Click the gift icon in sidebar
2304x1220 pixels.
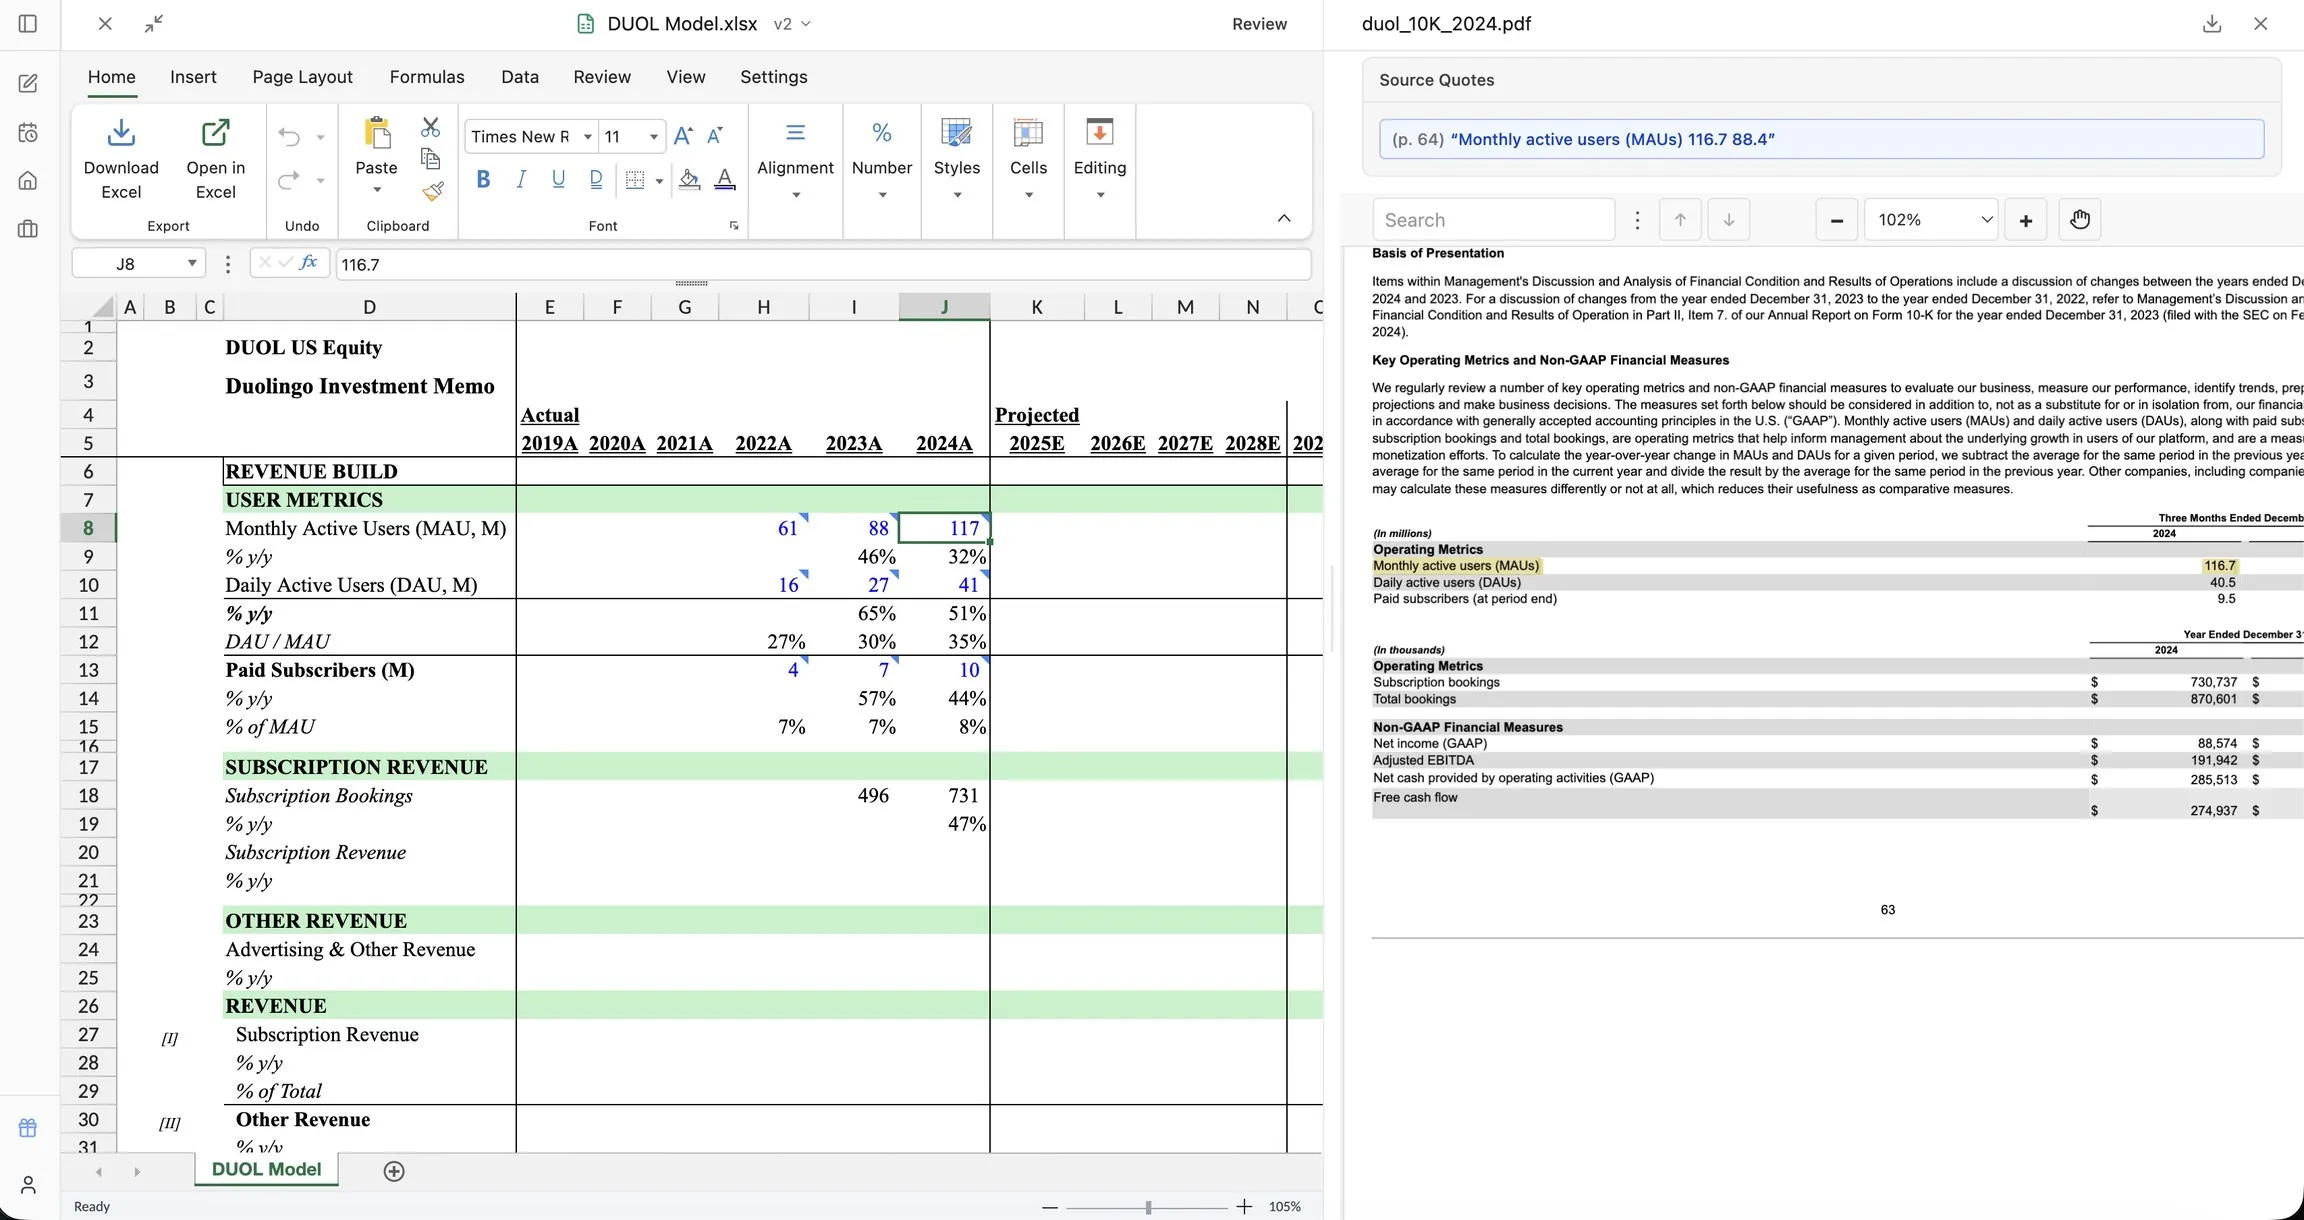28,1128
